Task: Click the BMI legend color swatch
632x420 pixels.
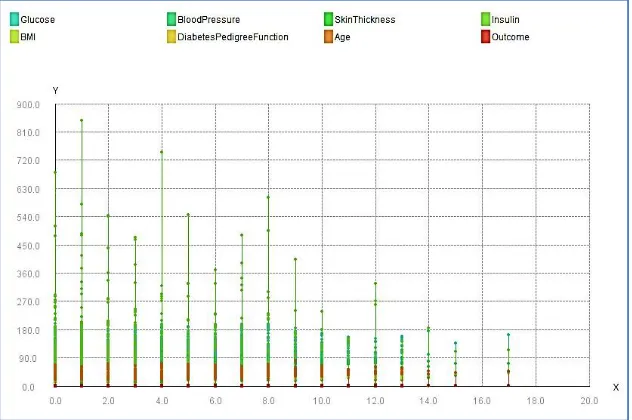Action: click(x=15, y=37)
